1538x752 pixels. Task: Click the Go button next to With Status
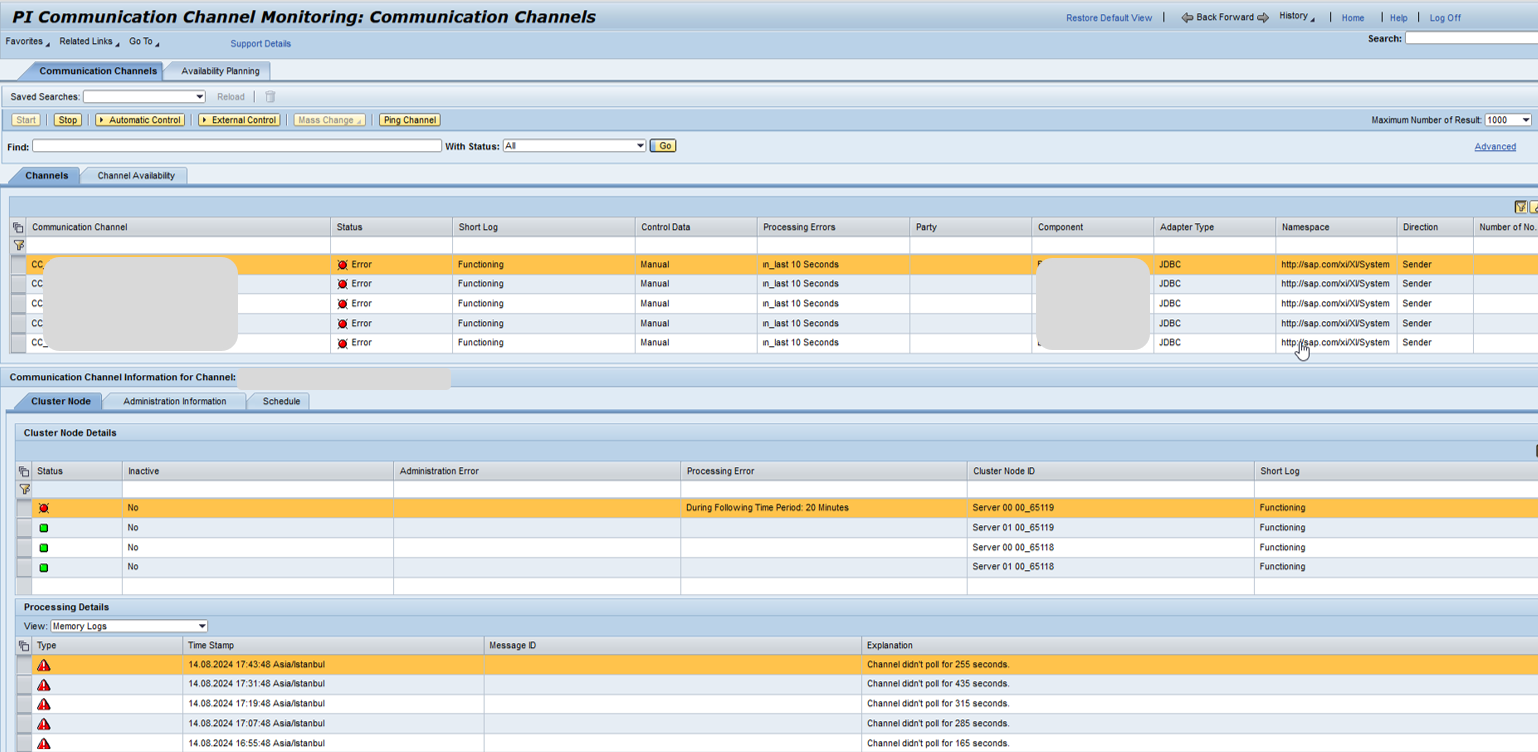(x=663, y=146)
